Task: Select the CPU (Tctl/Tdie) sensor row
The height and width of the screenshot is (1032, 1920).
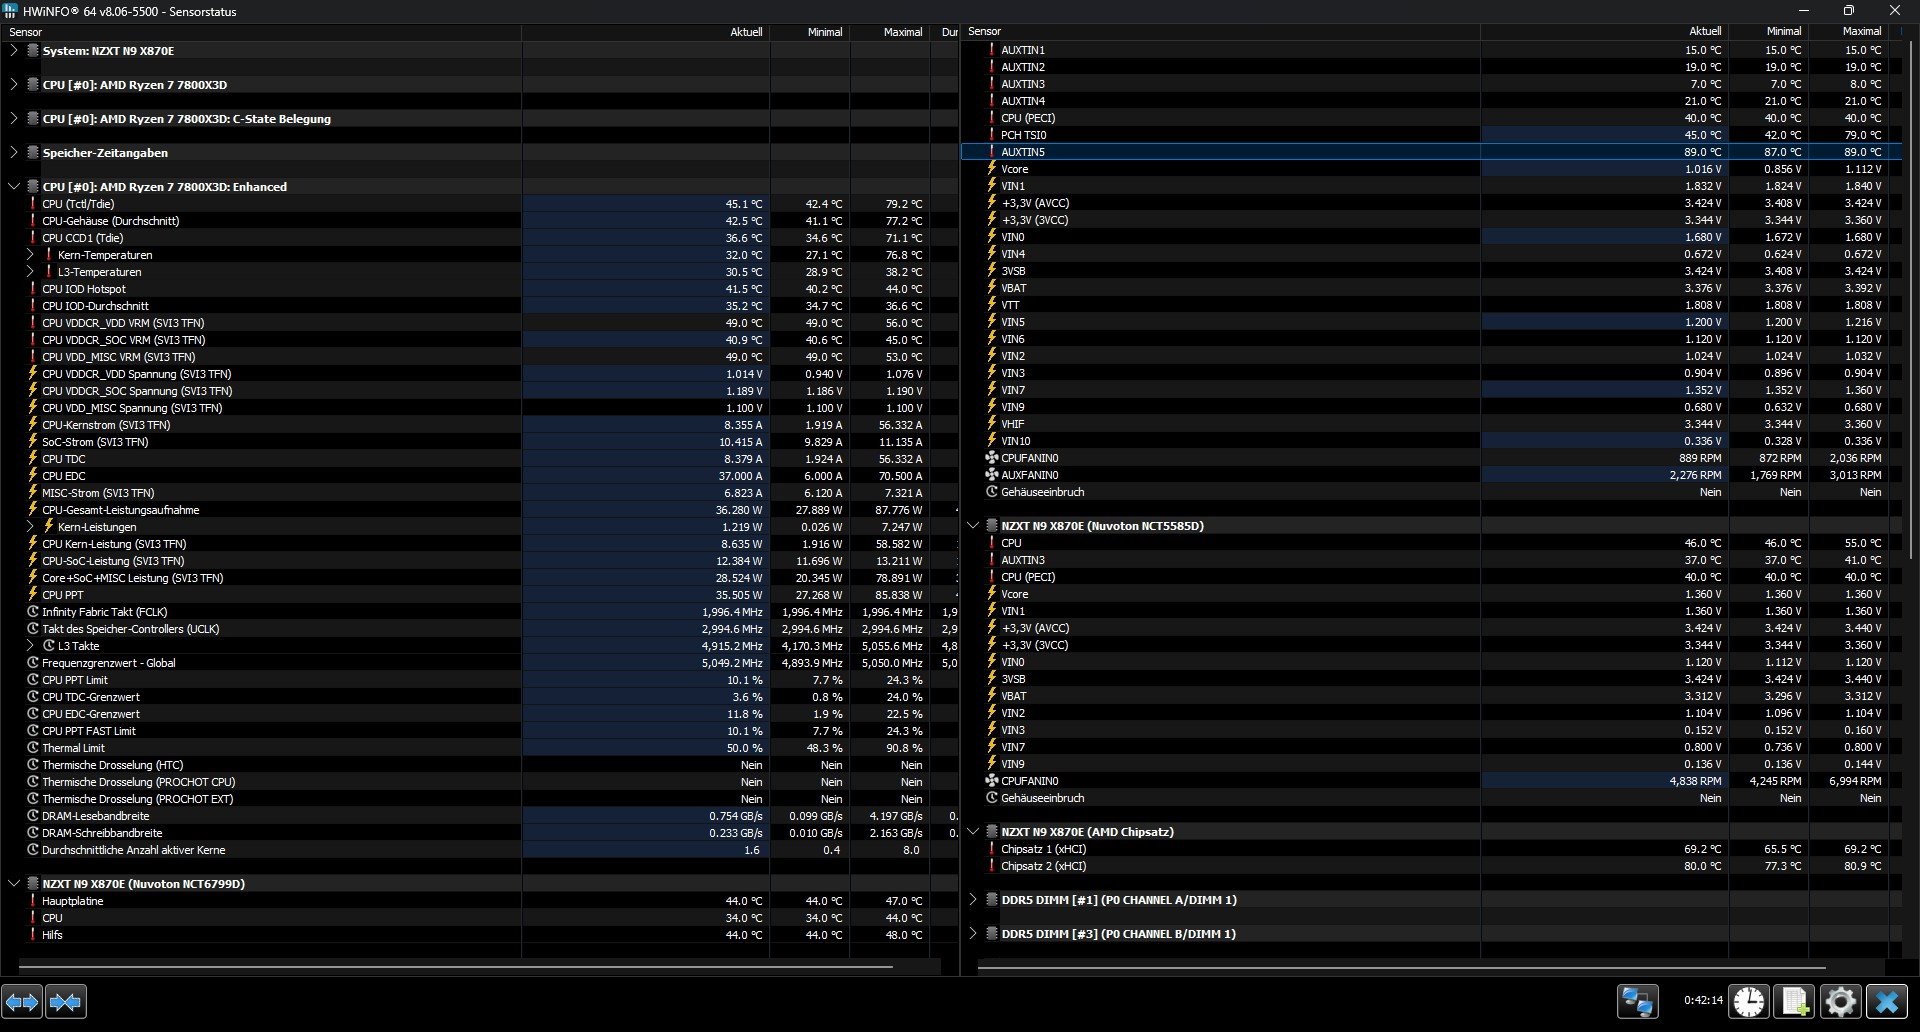Action: (x=480, y=204)
